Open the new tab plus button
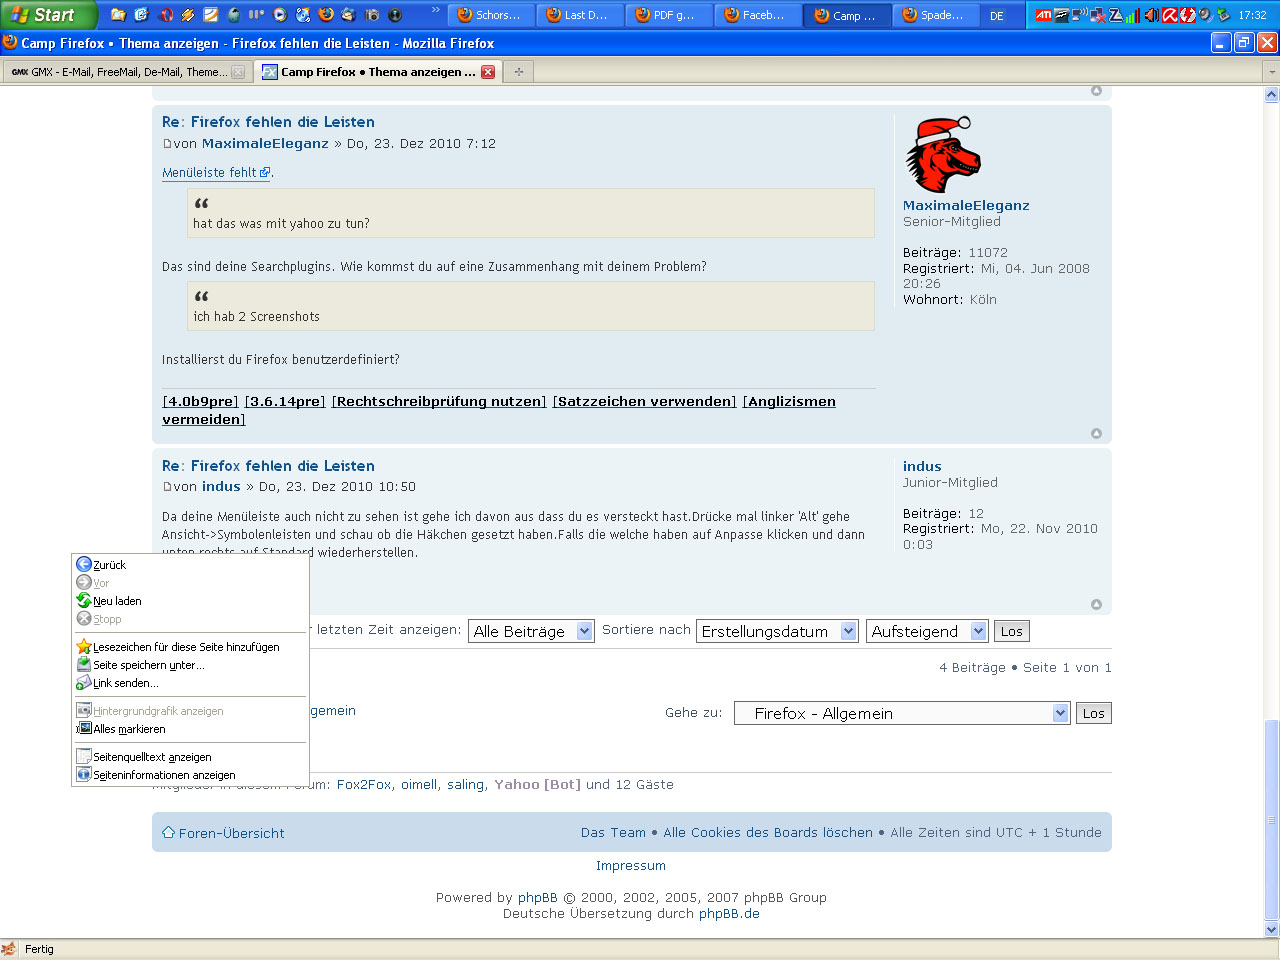Viewport: 1280px width, 960px height. (x=518, y=72)
